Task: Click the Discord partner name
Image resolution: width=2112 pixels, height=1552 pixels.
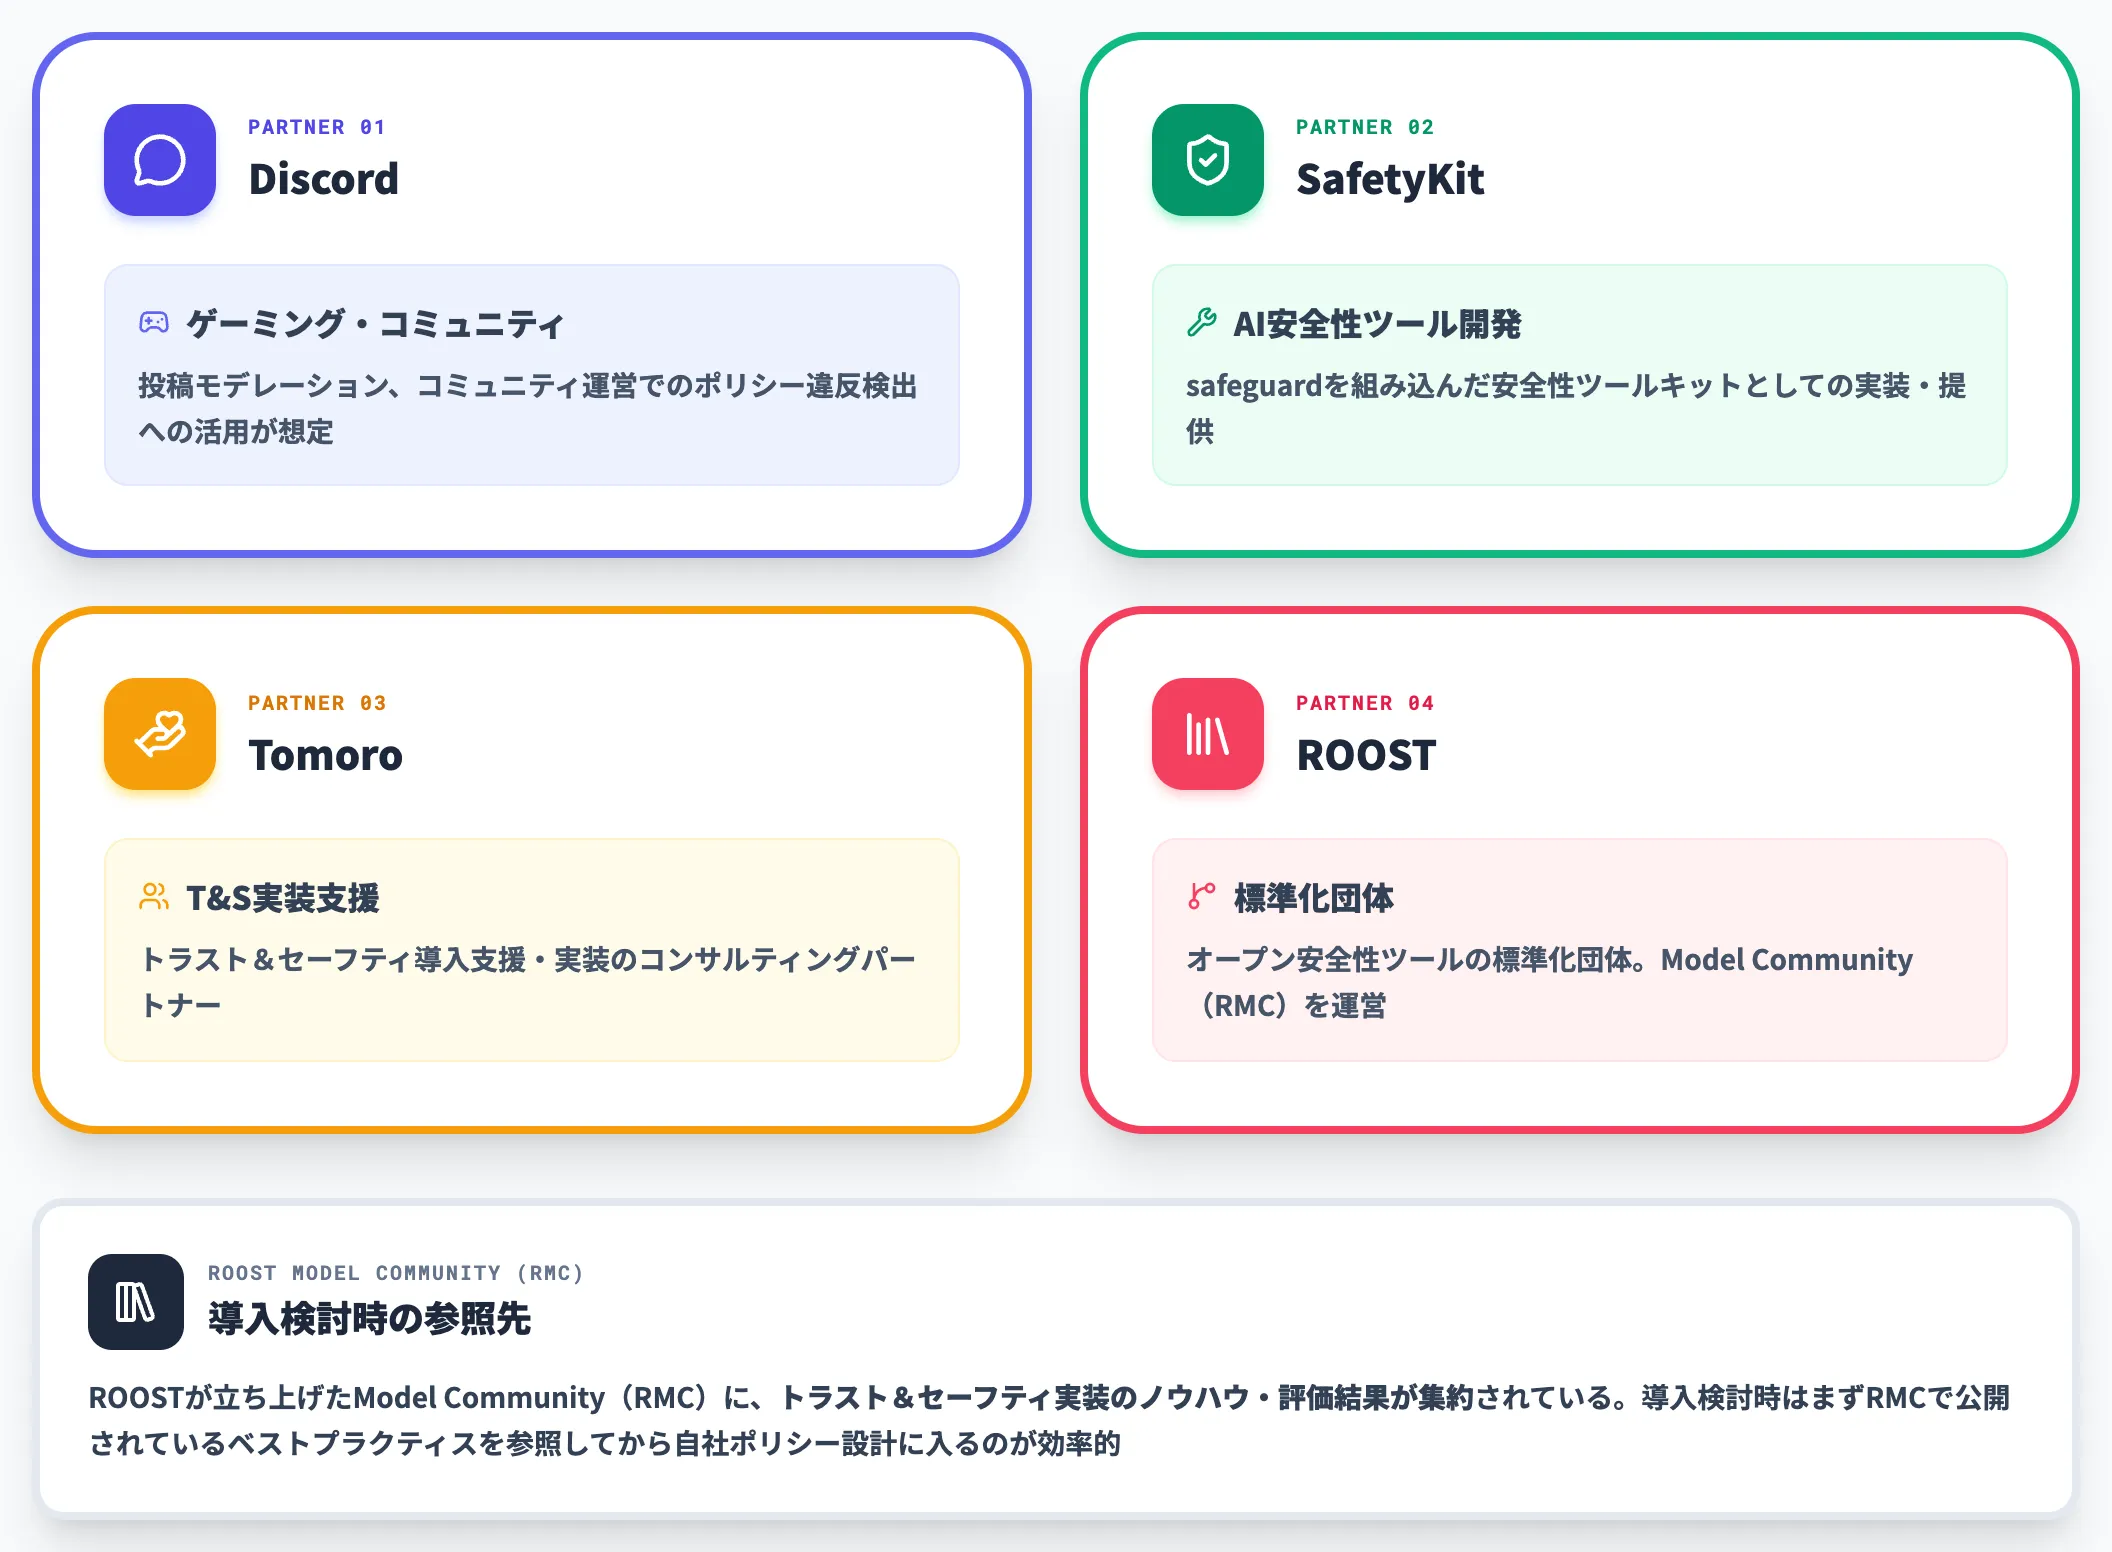Action: tap(323, 179)
